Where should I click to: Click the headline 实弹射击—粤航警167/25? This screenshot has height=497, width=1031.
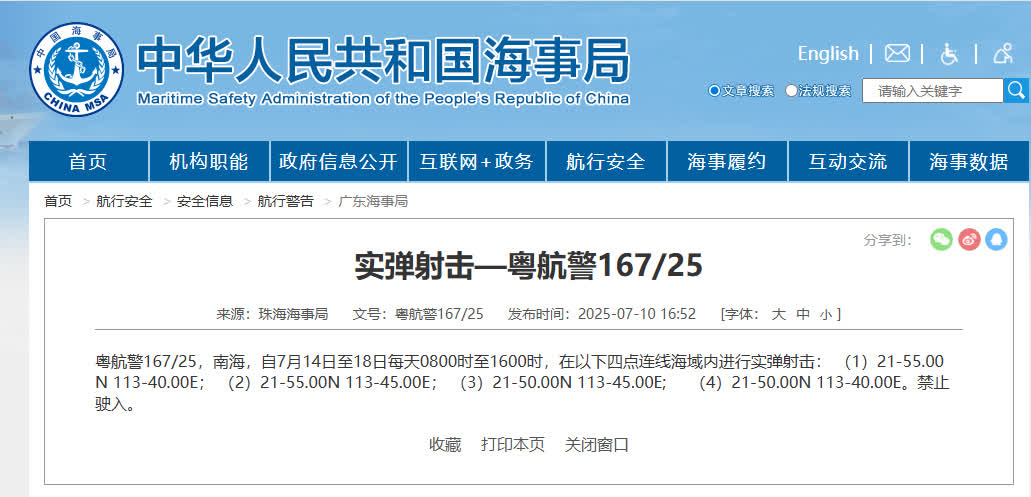point(529,266)
